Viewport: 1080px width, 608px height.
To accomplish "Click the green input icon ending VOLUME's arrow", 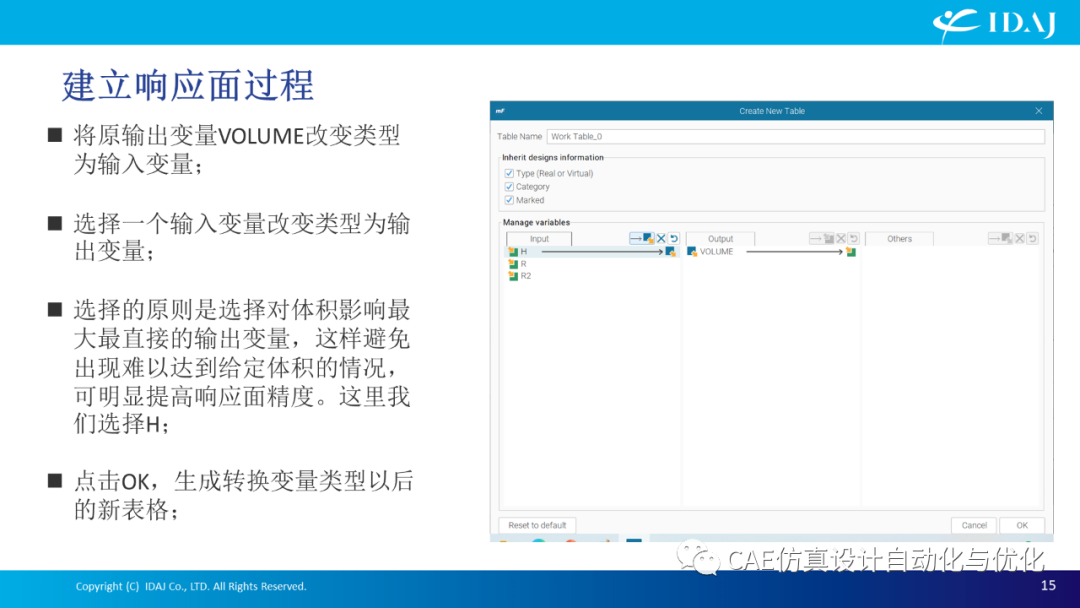I will [851, 252].
